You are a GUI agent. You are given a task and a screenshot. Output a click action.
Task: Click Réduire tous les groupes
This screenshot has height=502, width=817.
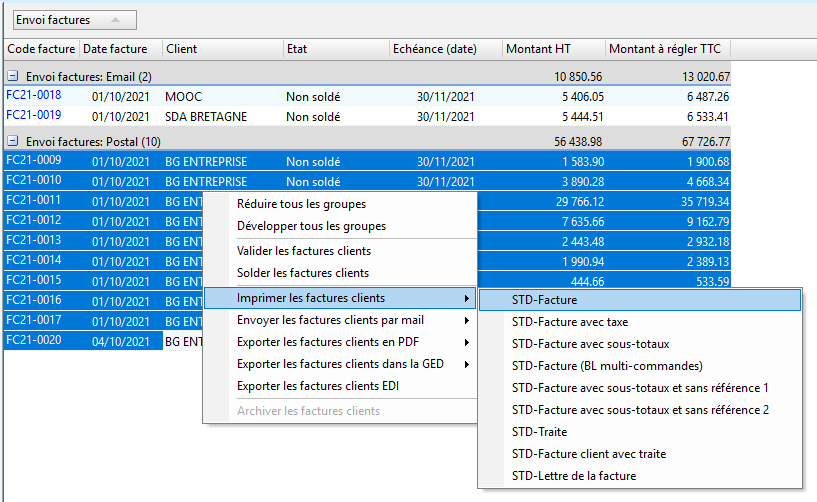[301, 204]
